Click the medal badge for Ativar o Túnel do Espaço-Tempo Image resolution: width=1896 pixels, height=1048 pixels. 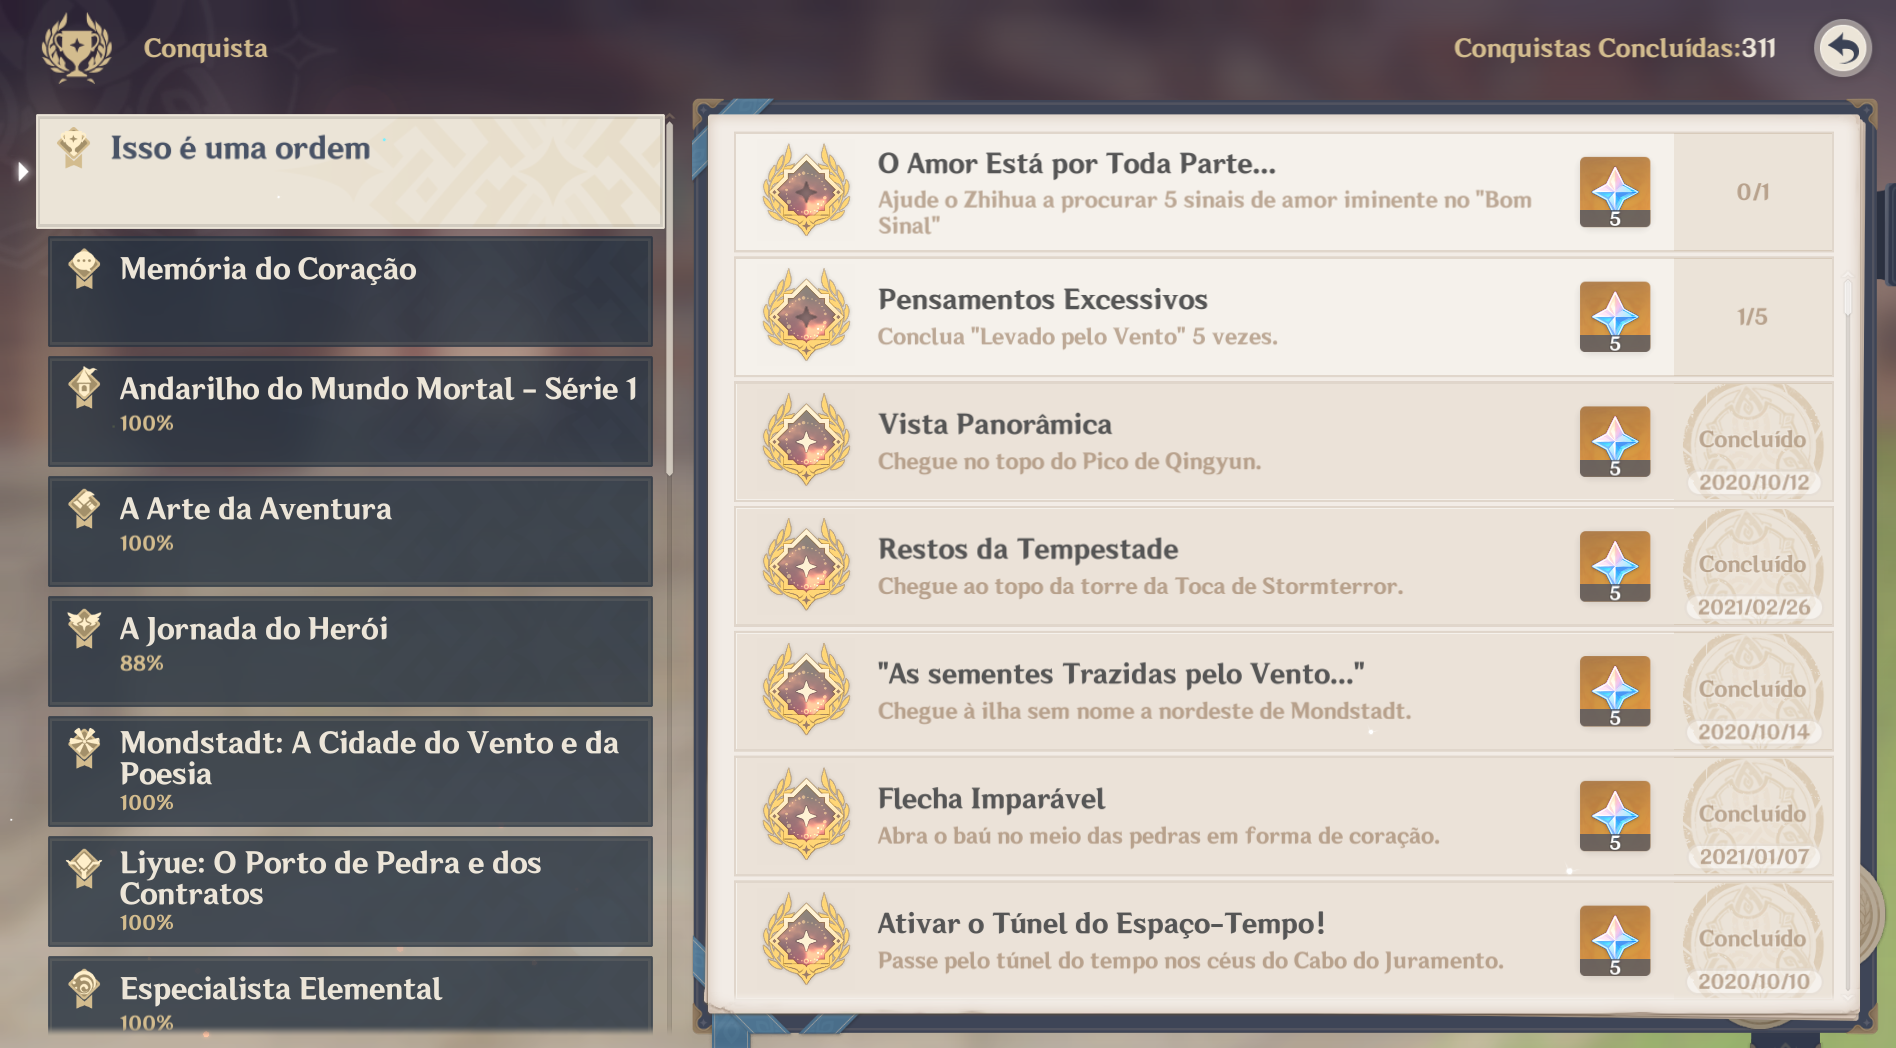tap(806, 940)
